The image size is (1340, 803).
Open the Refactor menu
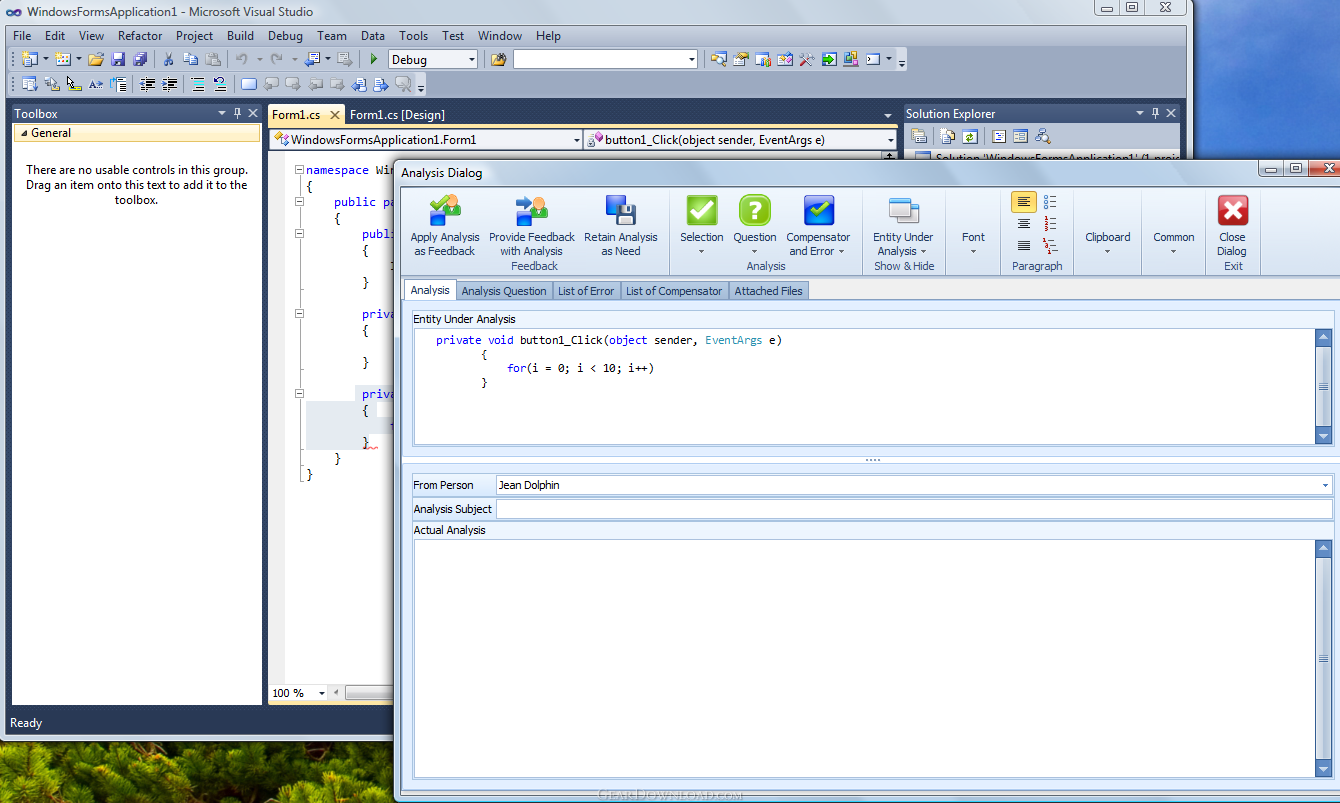pos(140,36)
